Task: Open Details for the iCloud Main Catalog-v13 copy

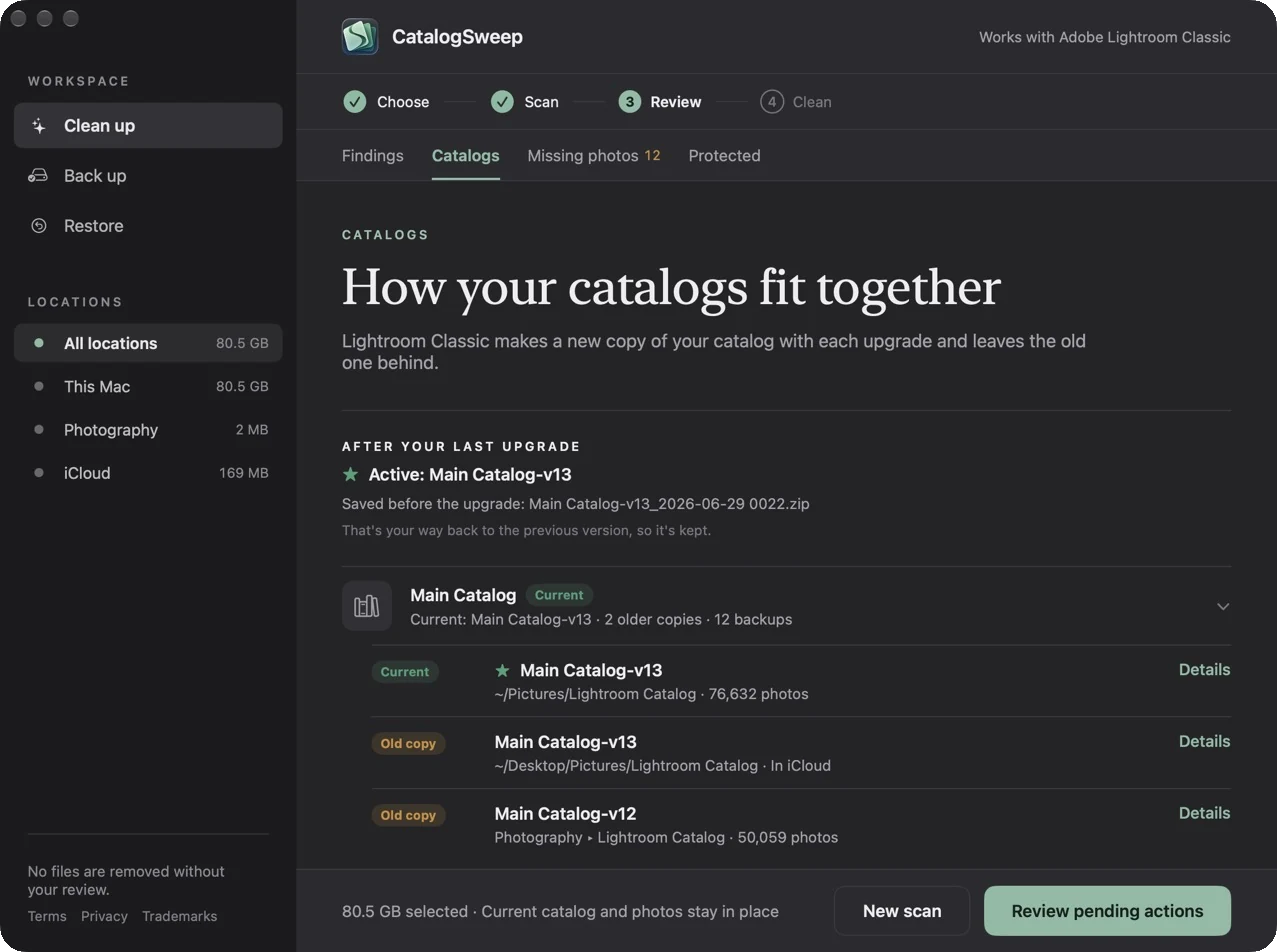Action: [1204, 741]
